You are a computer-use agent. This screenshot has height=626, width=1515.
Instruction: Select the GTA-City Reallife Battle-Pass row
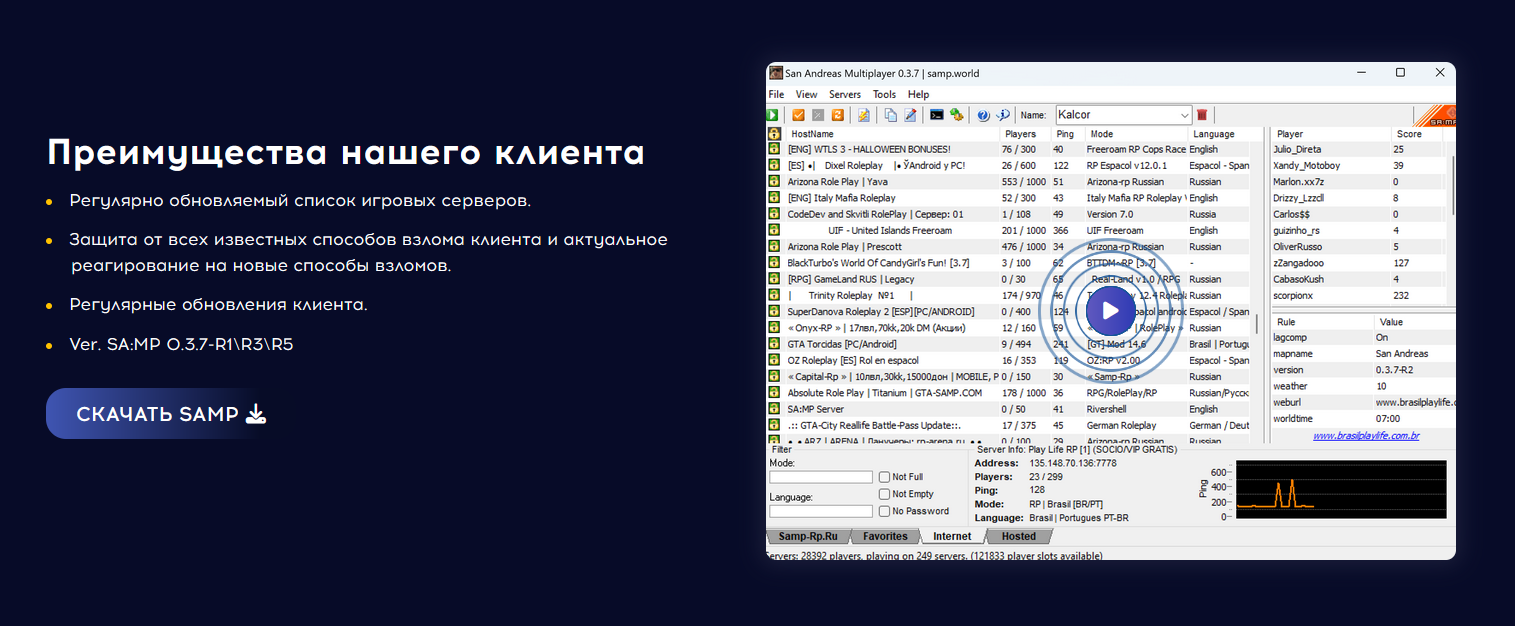click(x=1008, y=425)
